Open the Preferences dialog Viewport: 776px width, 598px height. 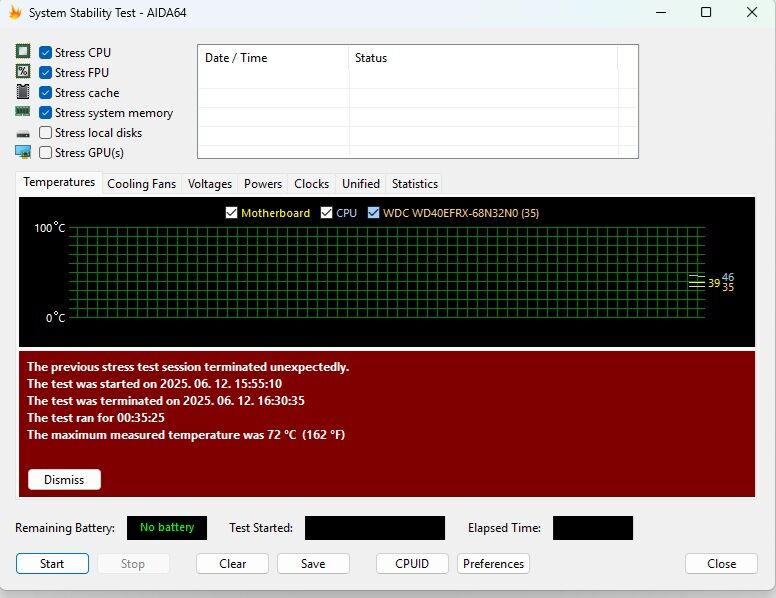[493, 564]
